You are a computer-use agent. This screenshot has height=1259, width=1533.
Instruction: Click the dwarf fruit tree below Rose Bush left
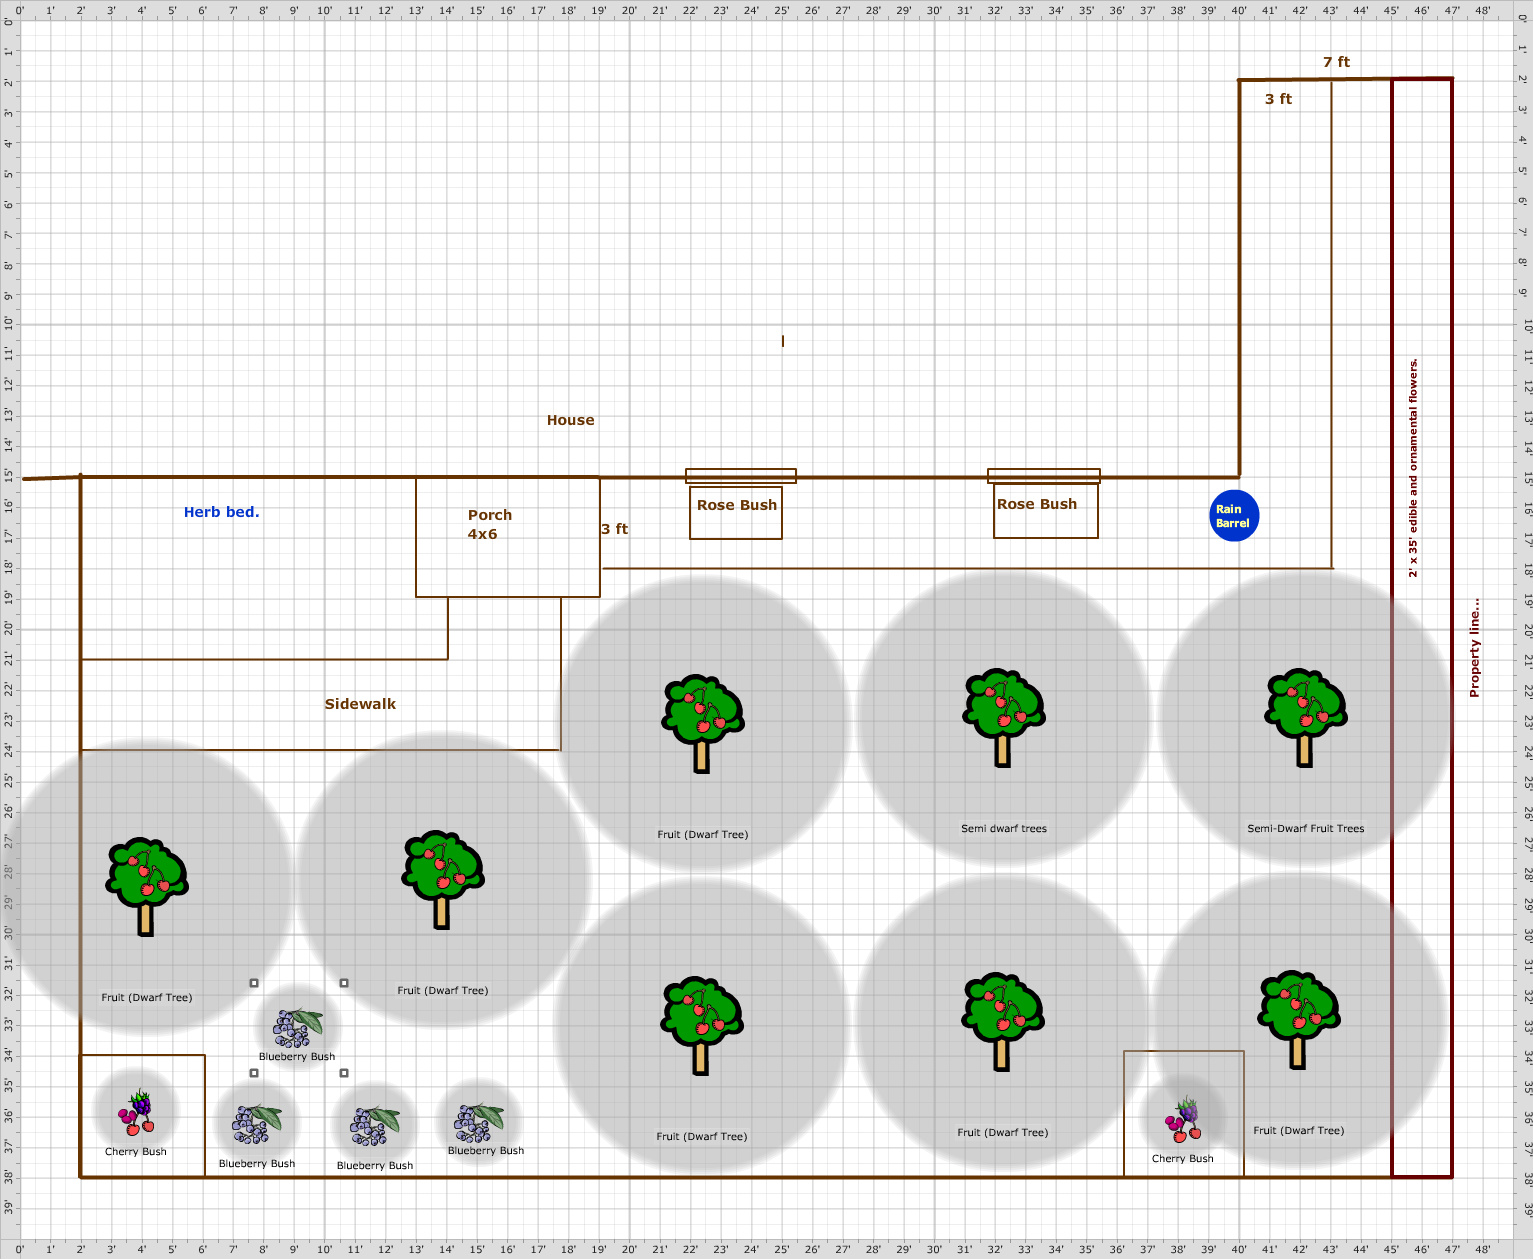pos(702,724)
